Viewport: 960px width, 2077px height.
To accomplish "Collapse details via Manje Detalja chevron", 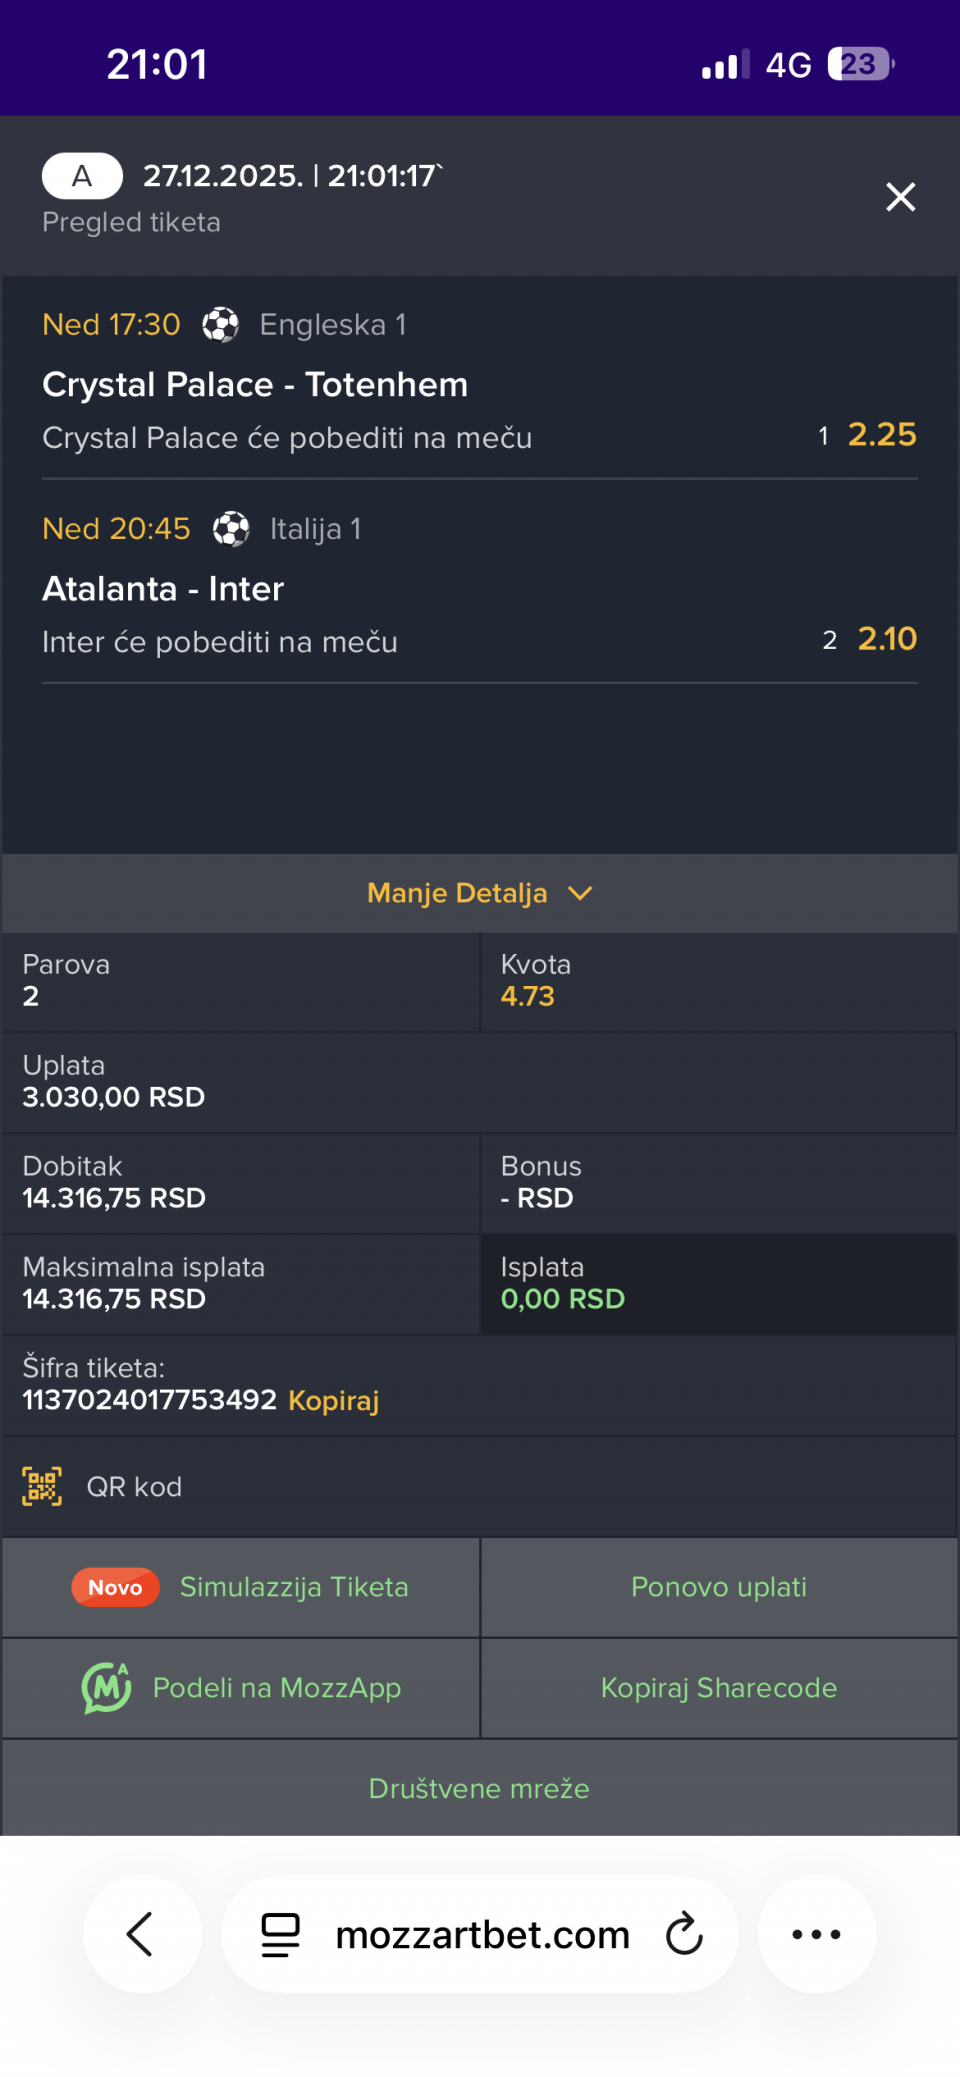I will tap(581, 893).
